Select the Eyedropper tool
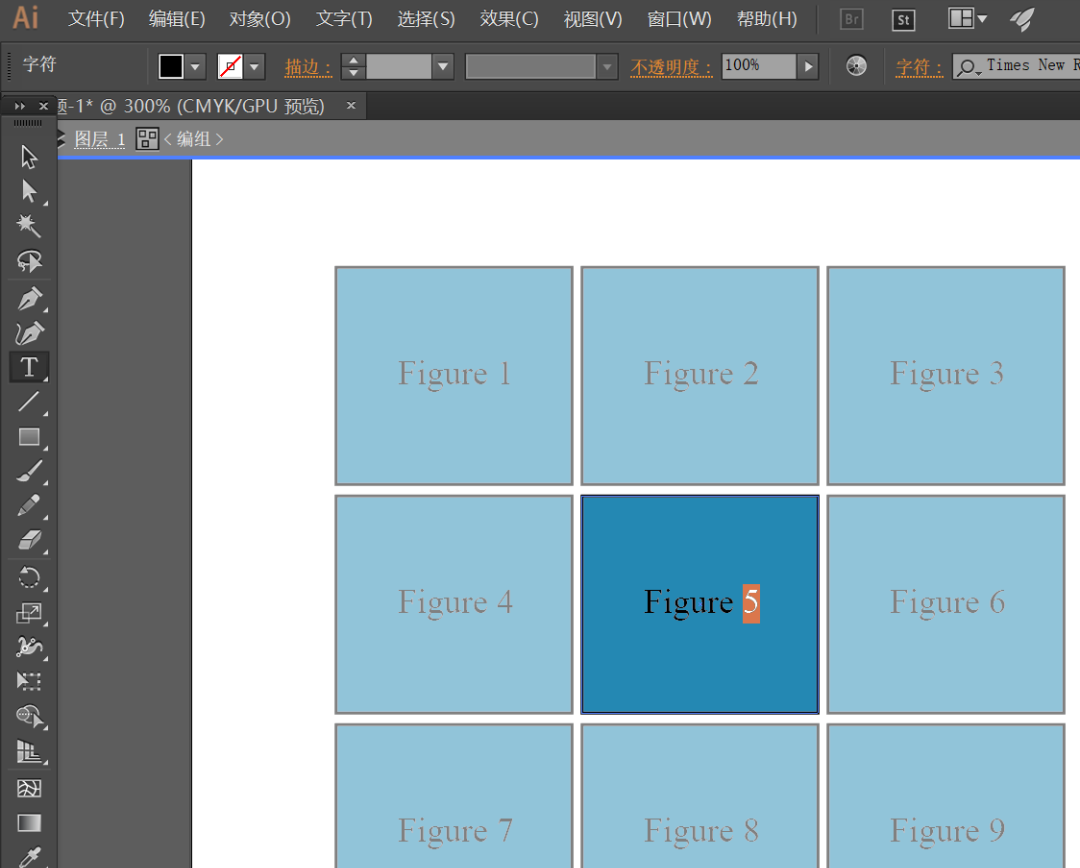 point(29,857)
